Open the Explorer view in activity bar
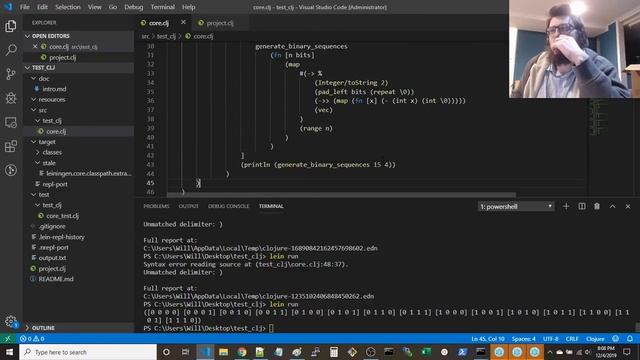The width and height of the screenshot is (640, 360). click(11, 26)
